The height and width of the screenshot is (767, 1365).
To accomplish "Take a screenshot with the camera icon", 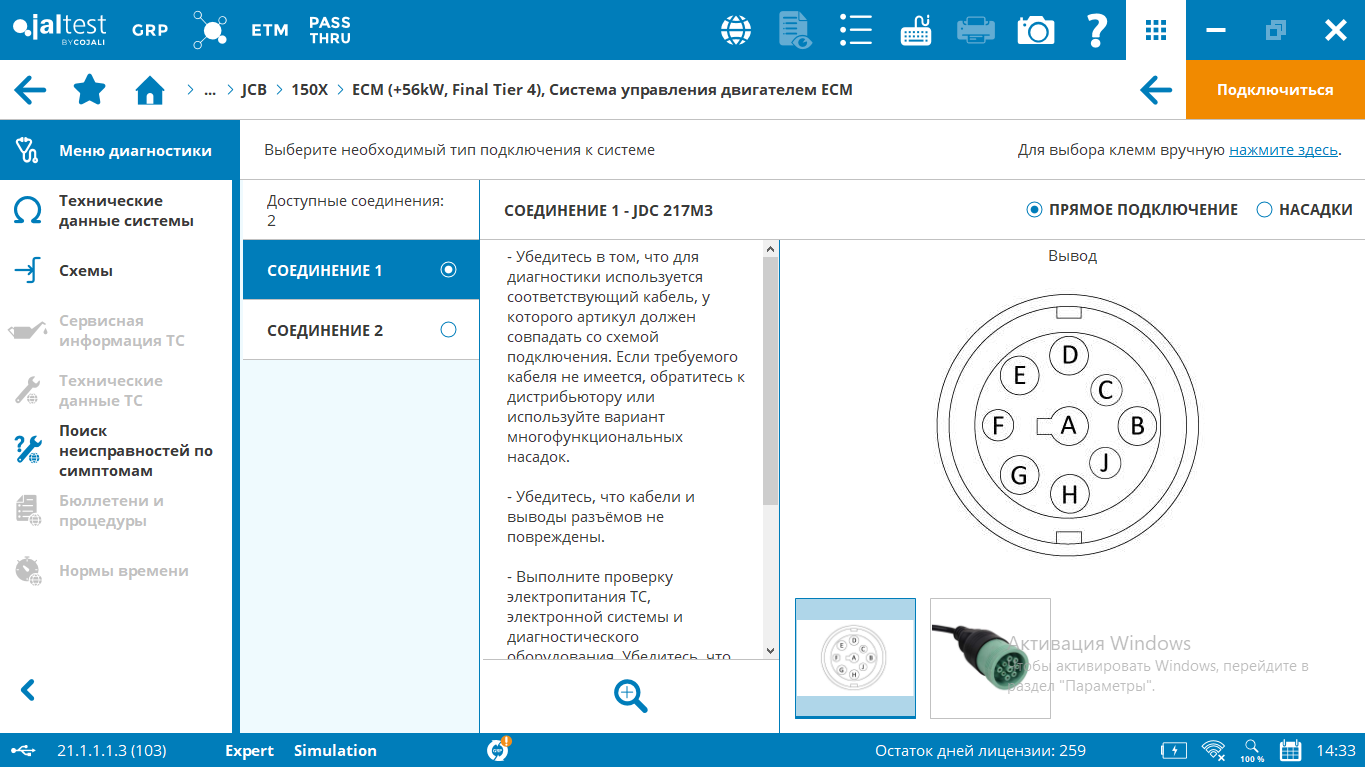I will [1036, 30].
